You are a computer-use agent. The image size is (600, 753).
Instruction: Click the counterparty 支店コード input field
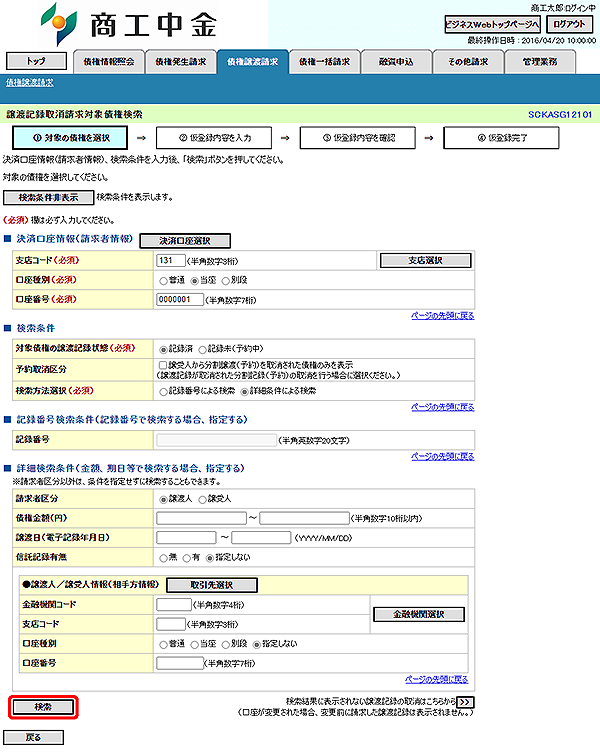(x=171, y=624)
